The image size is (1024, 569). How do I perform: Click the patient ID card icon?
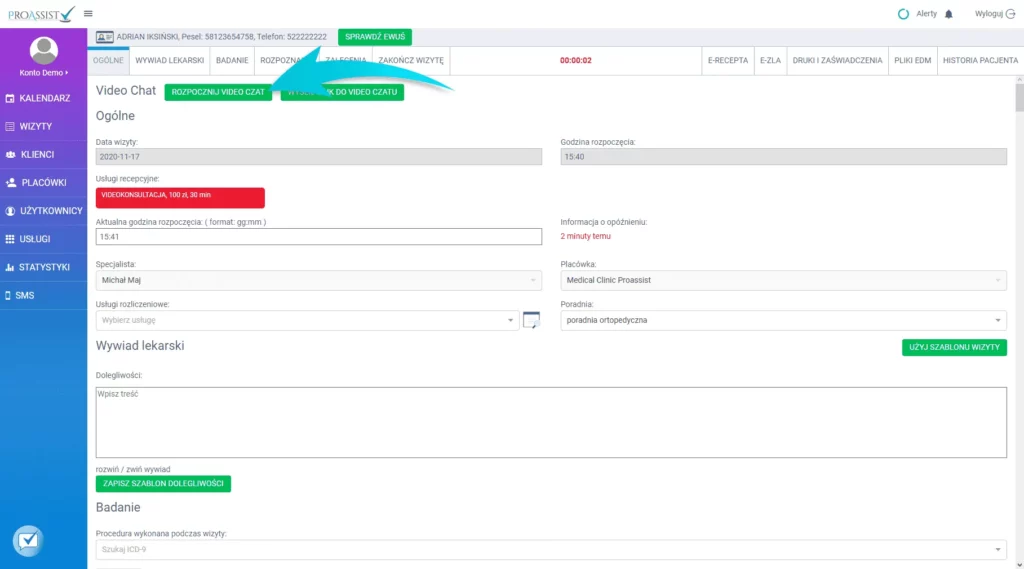104,36
